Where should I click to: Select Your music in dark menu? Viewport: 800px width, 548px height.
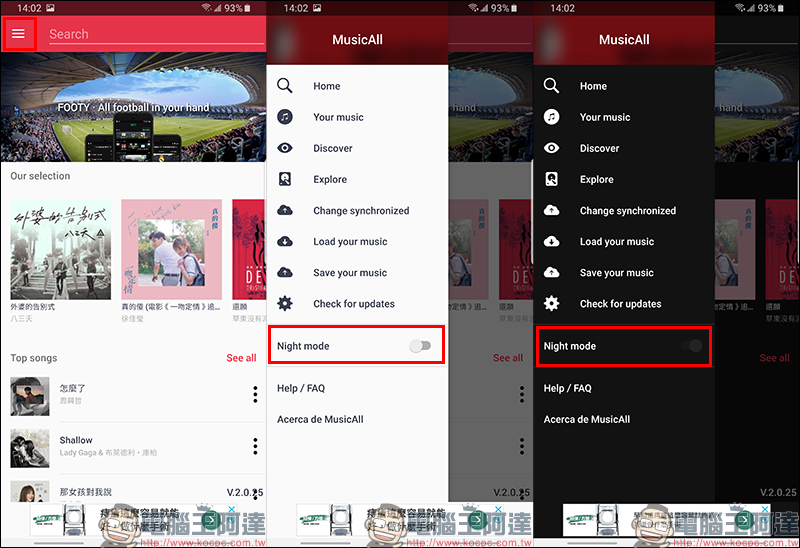point(605,117)
